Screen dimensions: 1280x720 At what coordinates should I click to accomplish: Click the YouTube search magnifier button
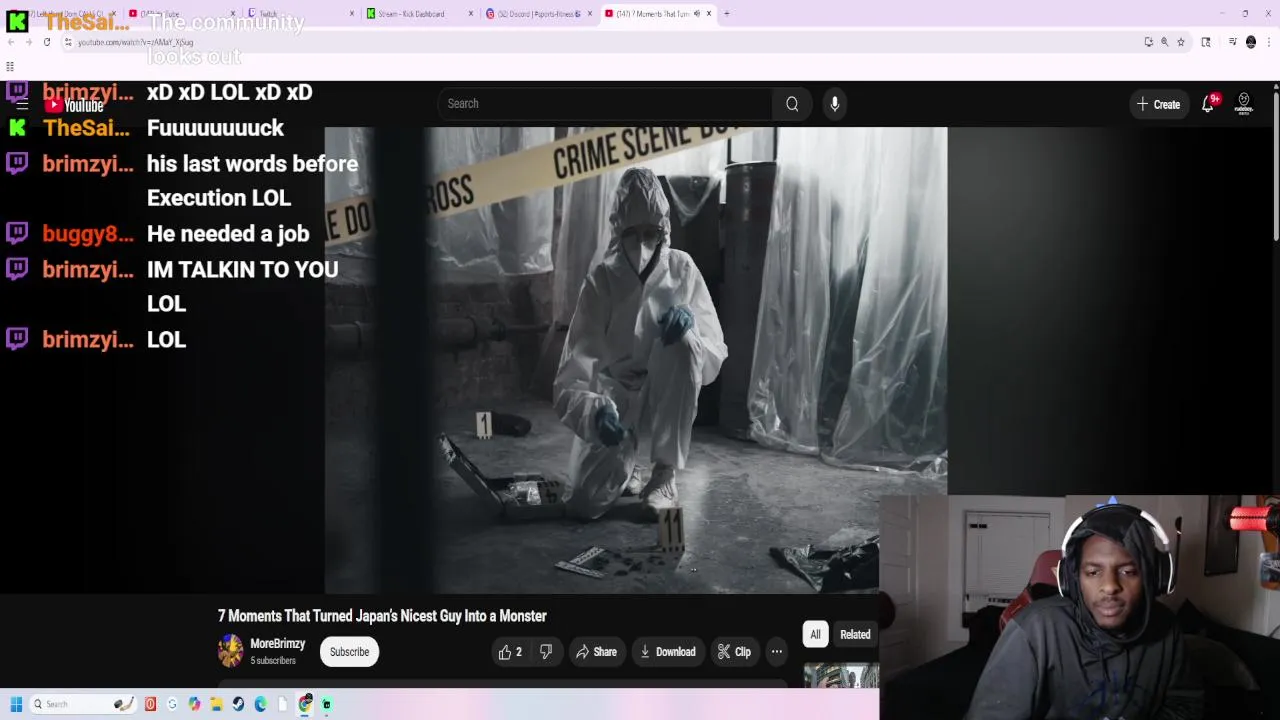792,104
